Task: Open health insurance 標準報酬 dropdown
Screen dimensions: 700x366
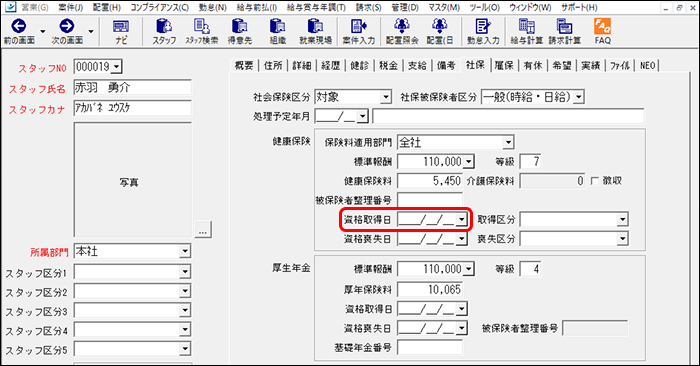Action: pyautogui.click(x=468, y=162)
